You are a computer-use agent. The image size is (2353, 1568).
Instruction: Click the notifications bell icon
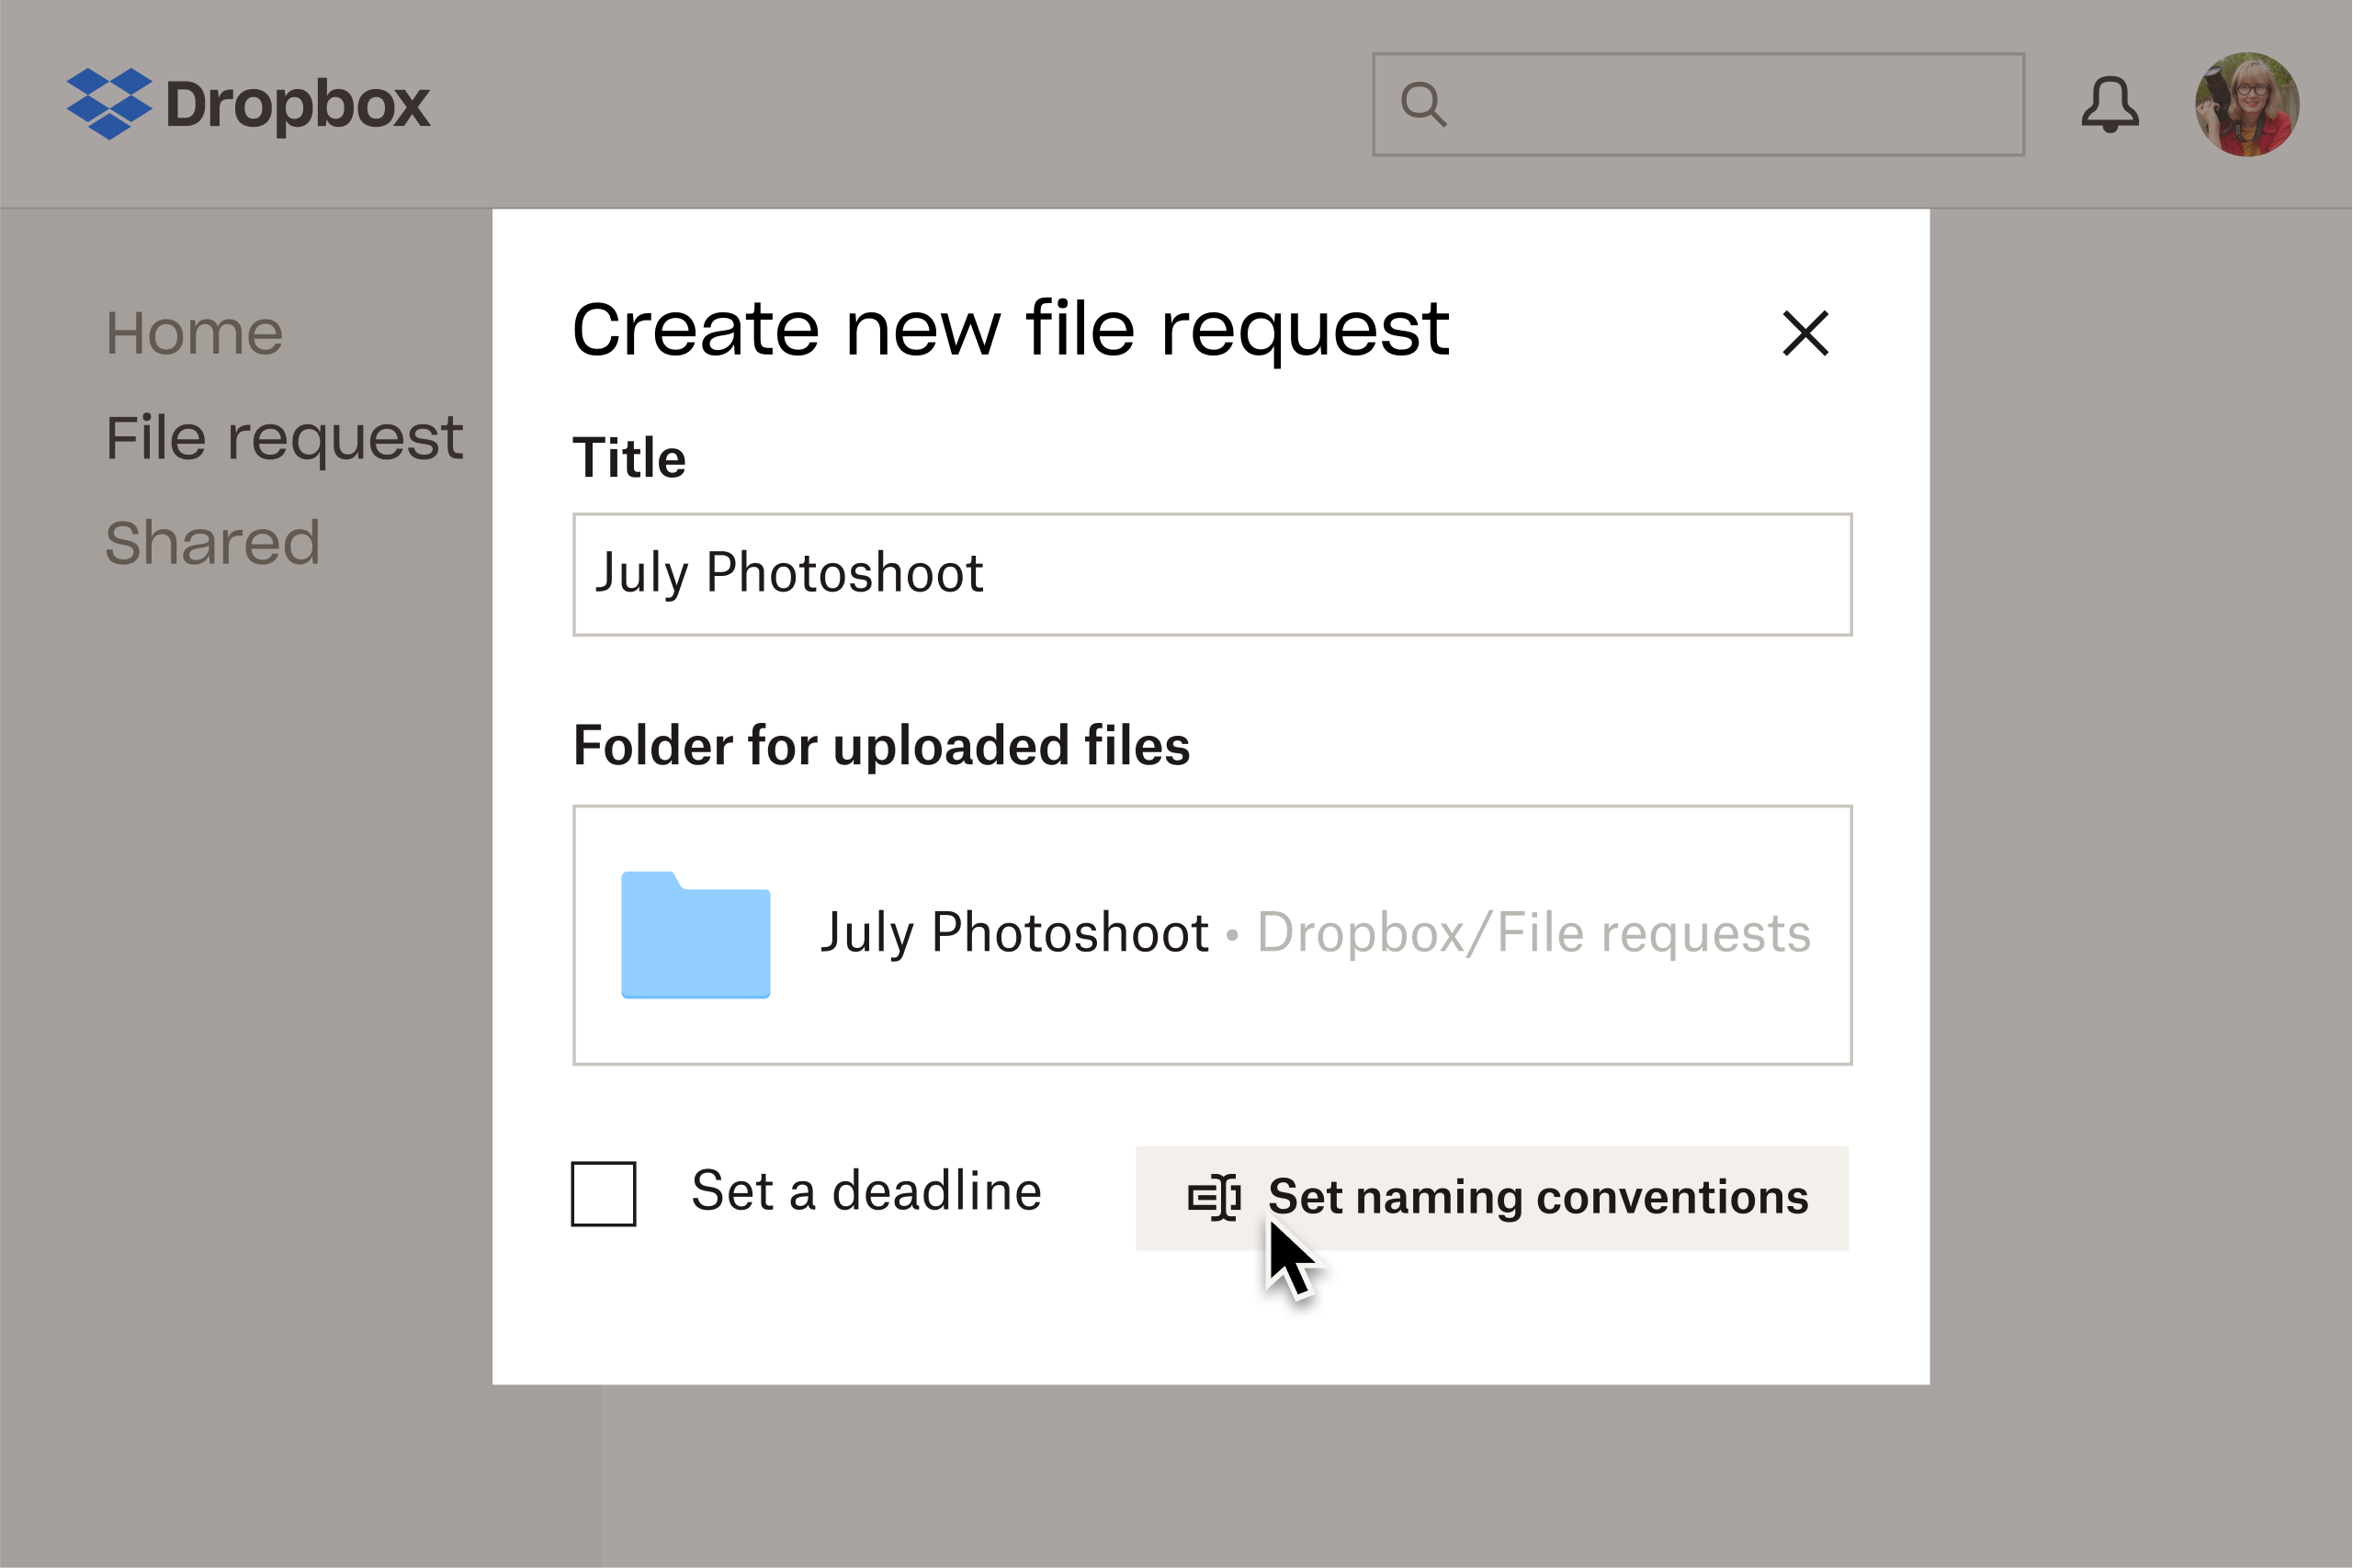[x=2108, y=101]
